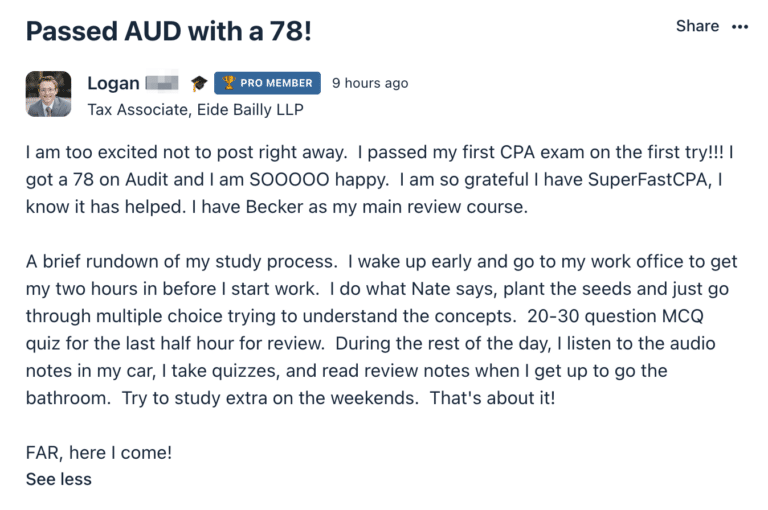Click the word SuperFastCPA in the post
The image size is (768, 510).
649,180
